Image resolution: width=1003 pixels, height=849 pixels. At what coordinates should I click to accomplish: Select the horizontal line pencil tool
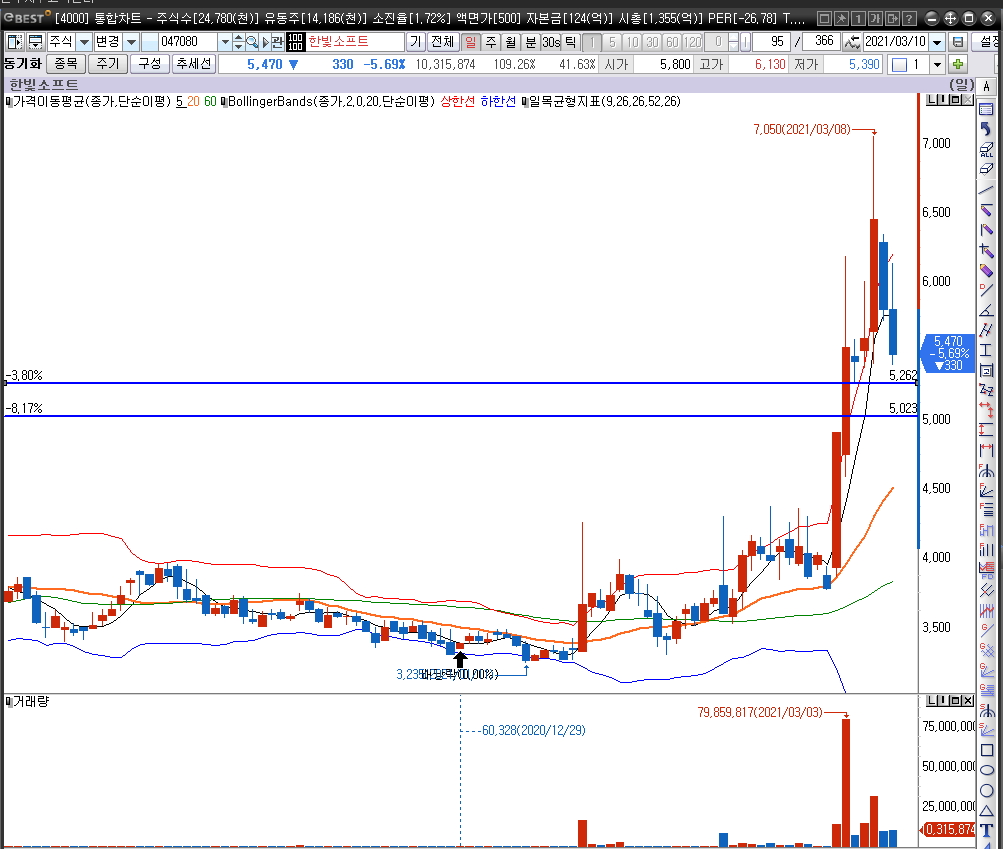pos(986,210)
